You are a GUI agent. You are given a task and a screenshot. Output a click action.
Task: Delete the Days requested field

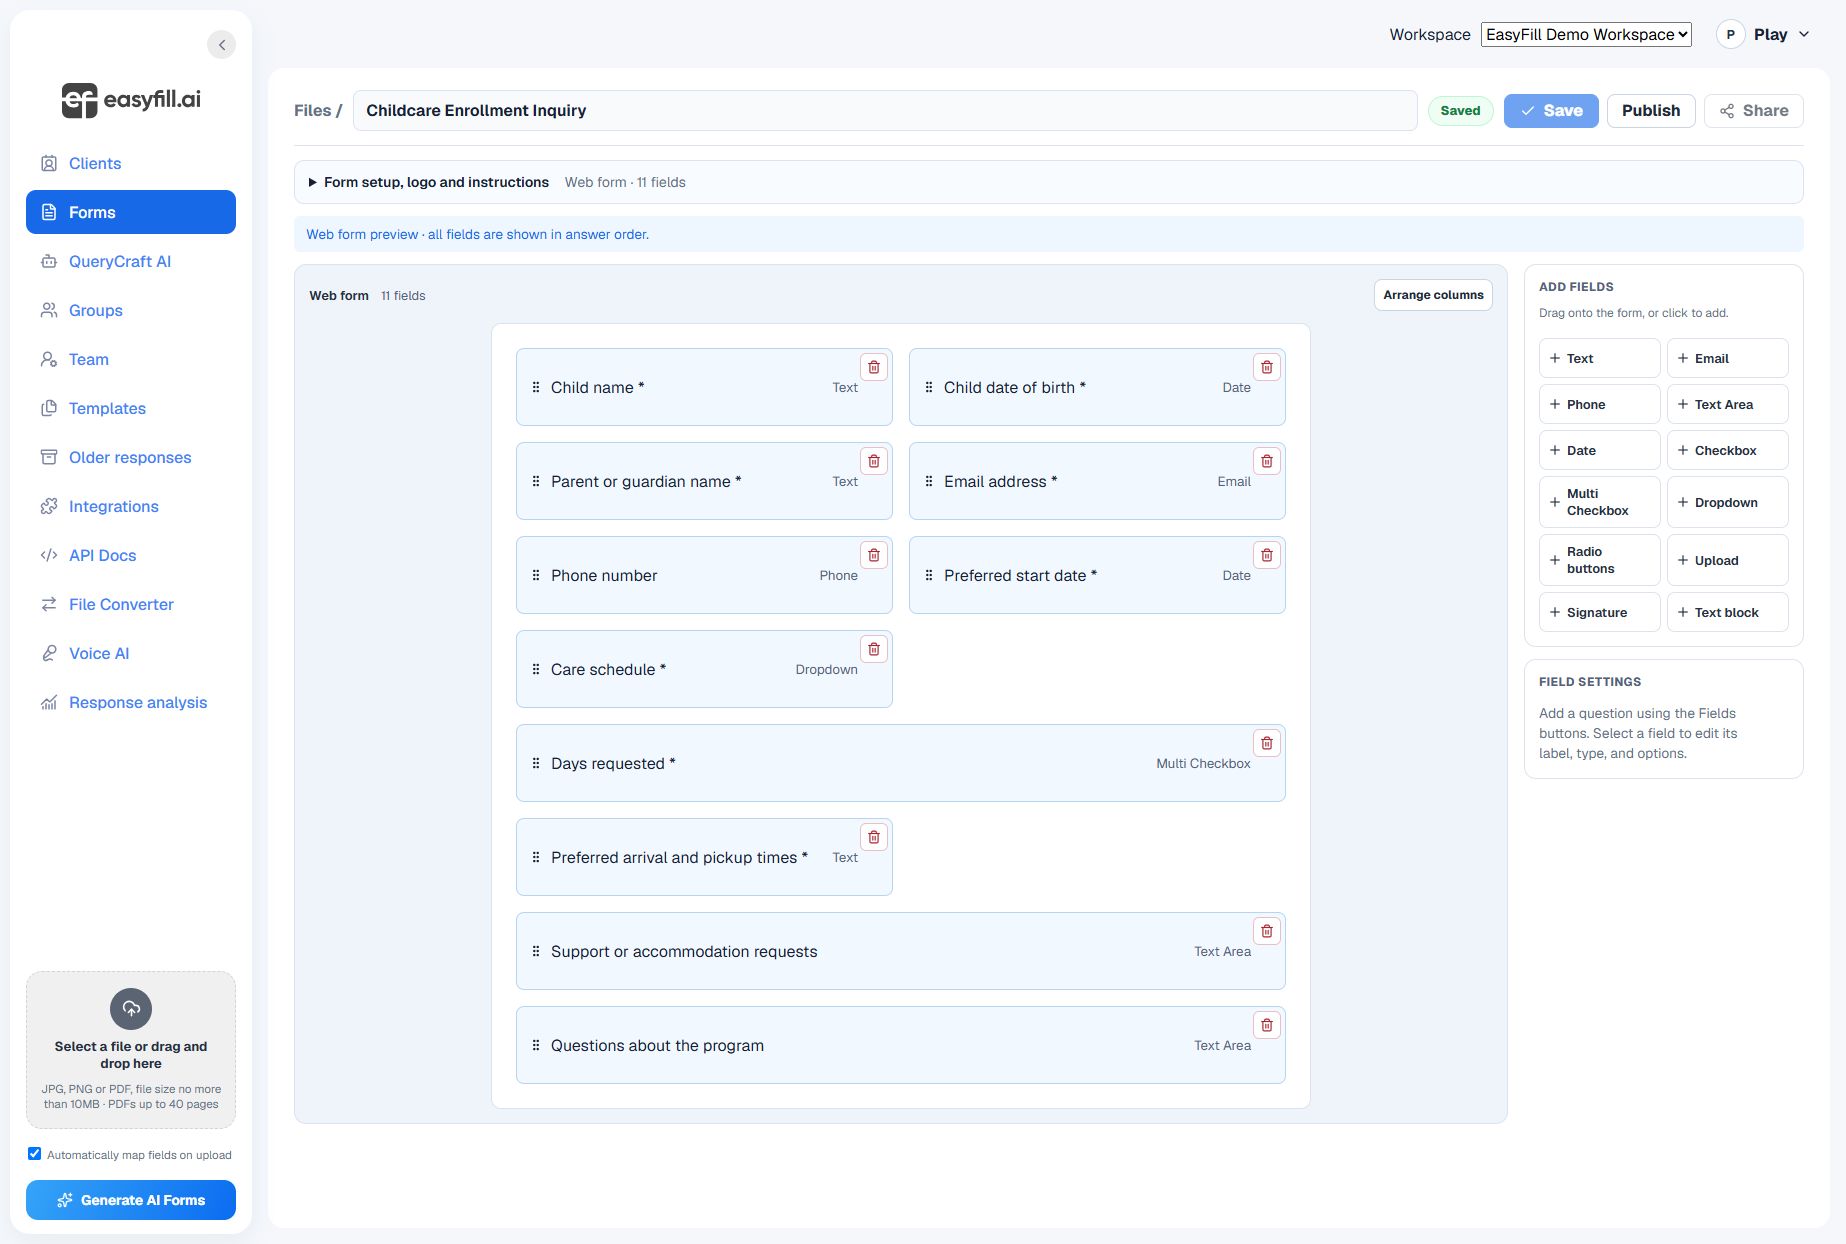click(x=1267, y=743)
